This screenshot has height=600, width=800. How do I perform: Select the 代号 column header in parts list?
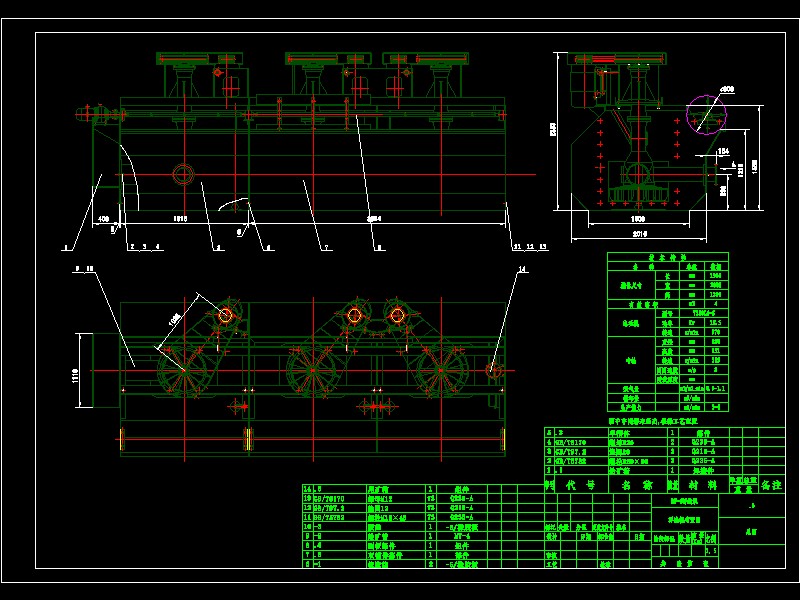(581, 484)
